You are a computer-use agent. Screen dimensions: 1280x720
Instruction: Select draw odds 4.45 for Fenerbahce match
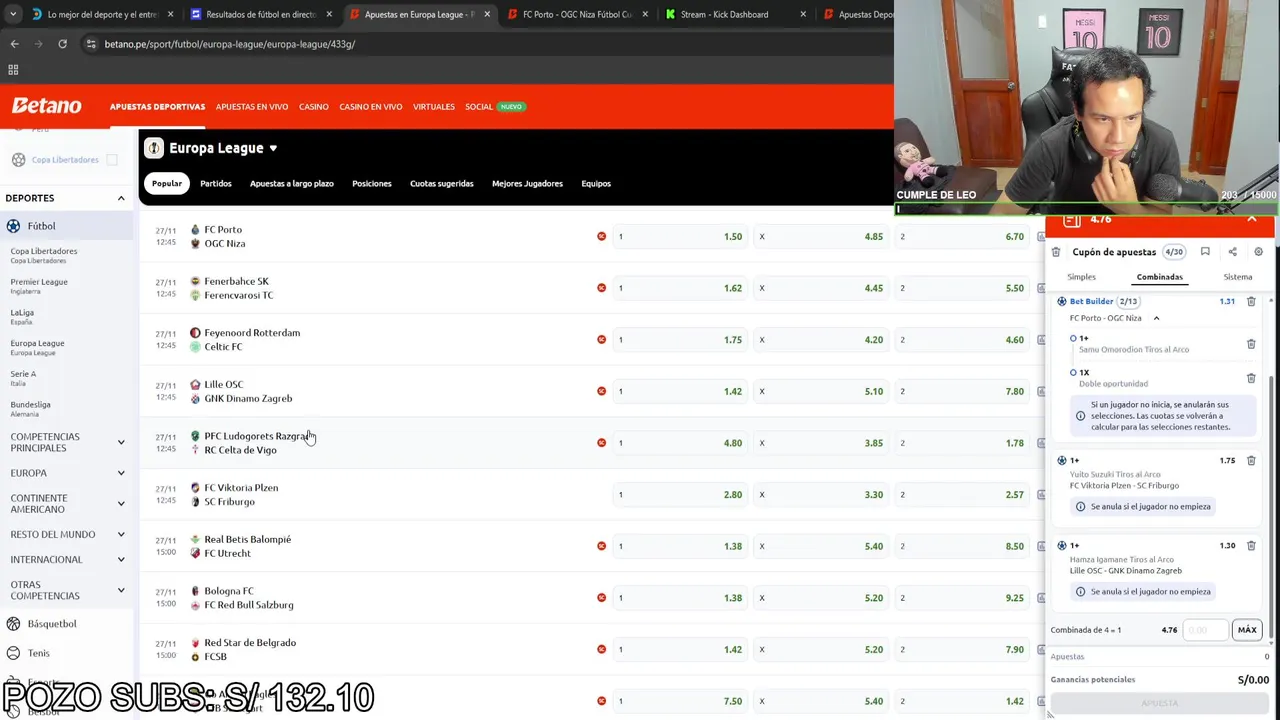coord(821,288)
